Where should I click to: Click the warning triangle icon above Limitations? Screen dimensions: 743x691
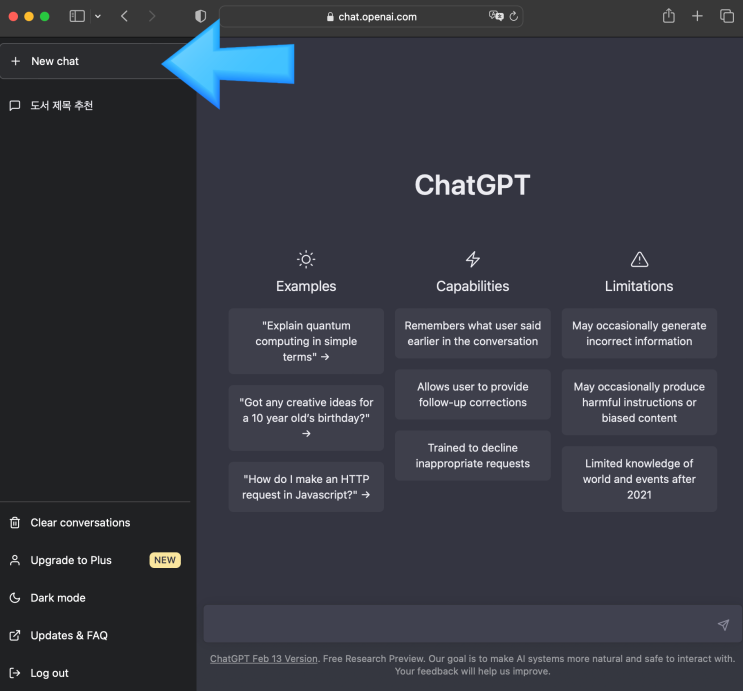[x=639, y=259]
